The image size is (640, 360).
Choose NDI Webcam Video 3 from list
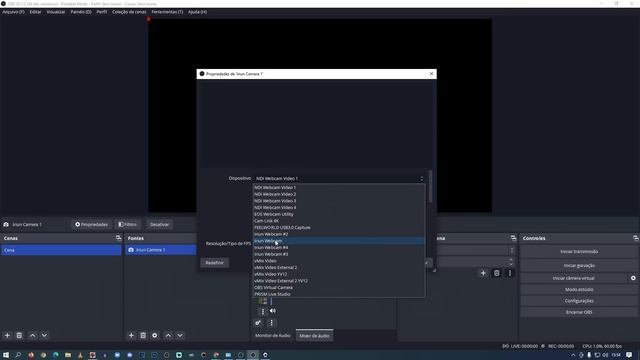(339, 201)
